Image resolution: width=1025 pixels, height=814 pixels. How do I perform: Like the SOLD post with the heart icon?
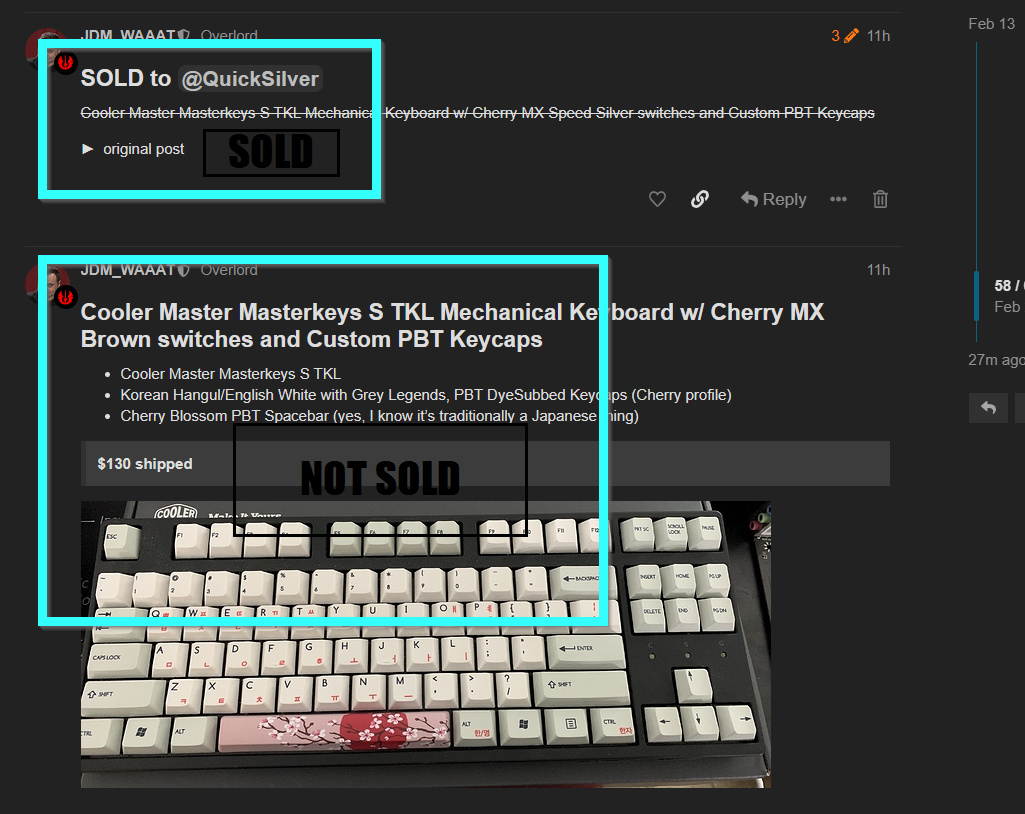pyautogui.click(x=657, y=199)
